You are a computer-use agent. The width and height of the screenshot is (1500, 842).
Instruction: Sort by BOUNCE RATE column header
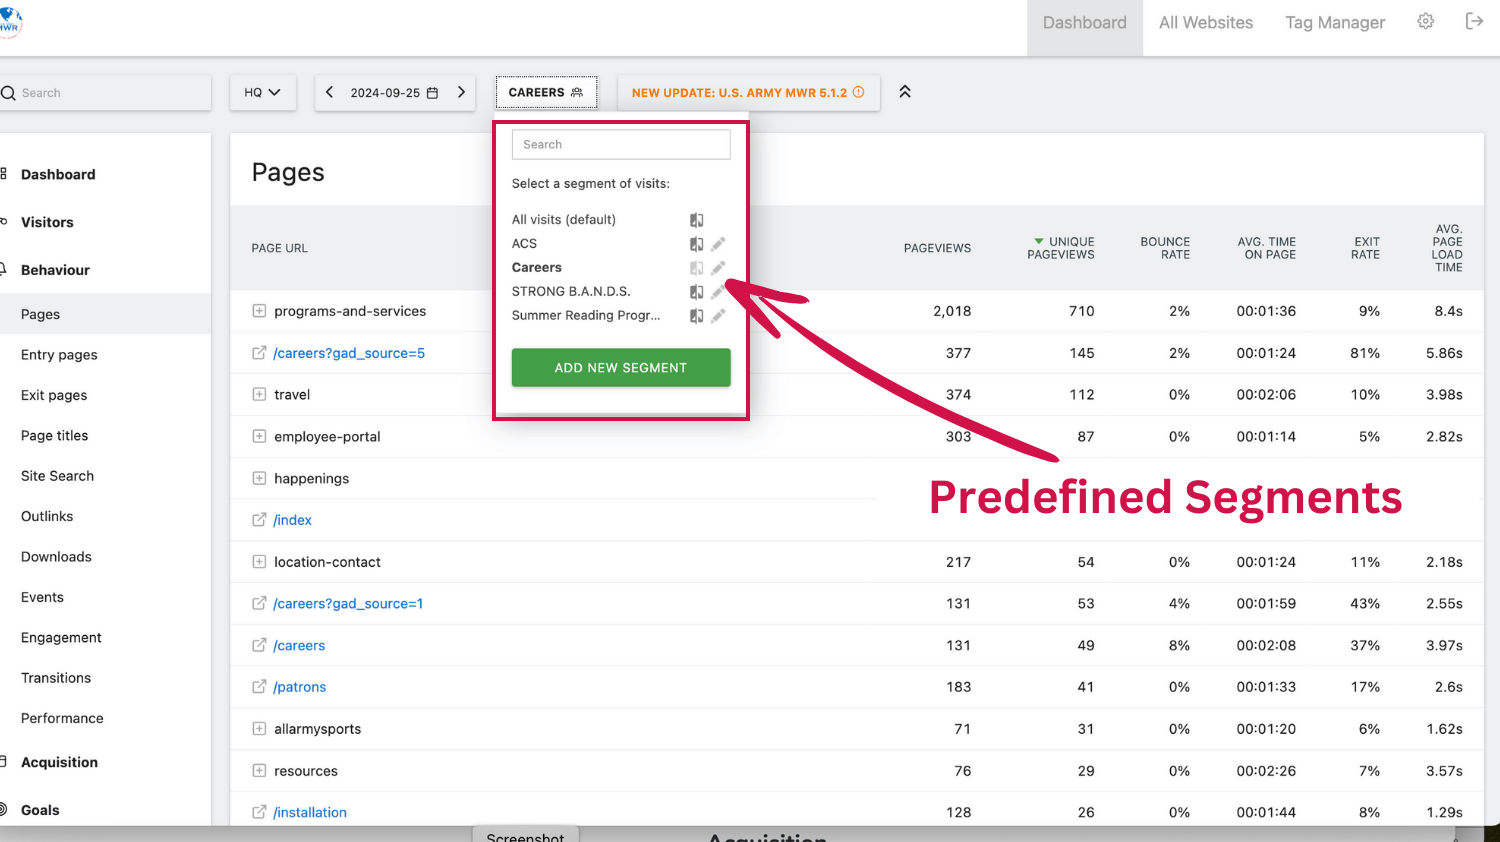click(1165, 248)
